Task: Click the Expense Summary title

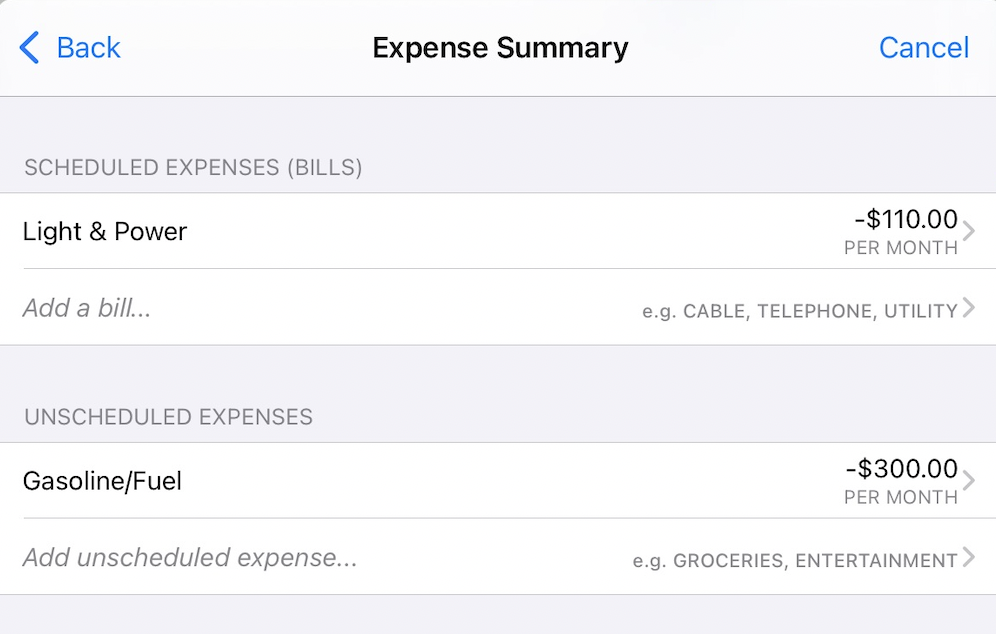Action: [x=500, y=48]
